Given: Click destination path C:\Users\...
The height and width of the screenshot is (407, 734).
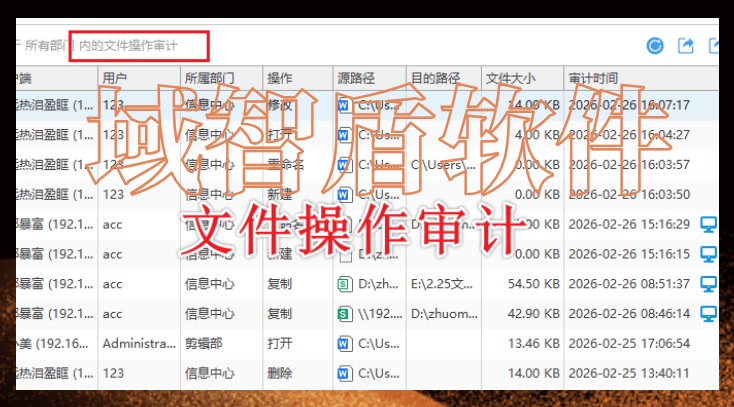Looking at the screenshot, I should pos(443,165).
